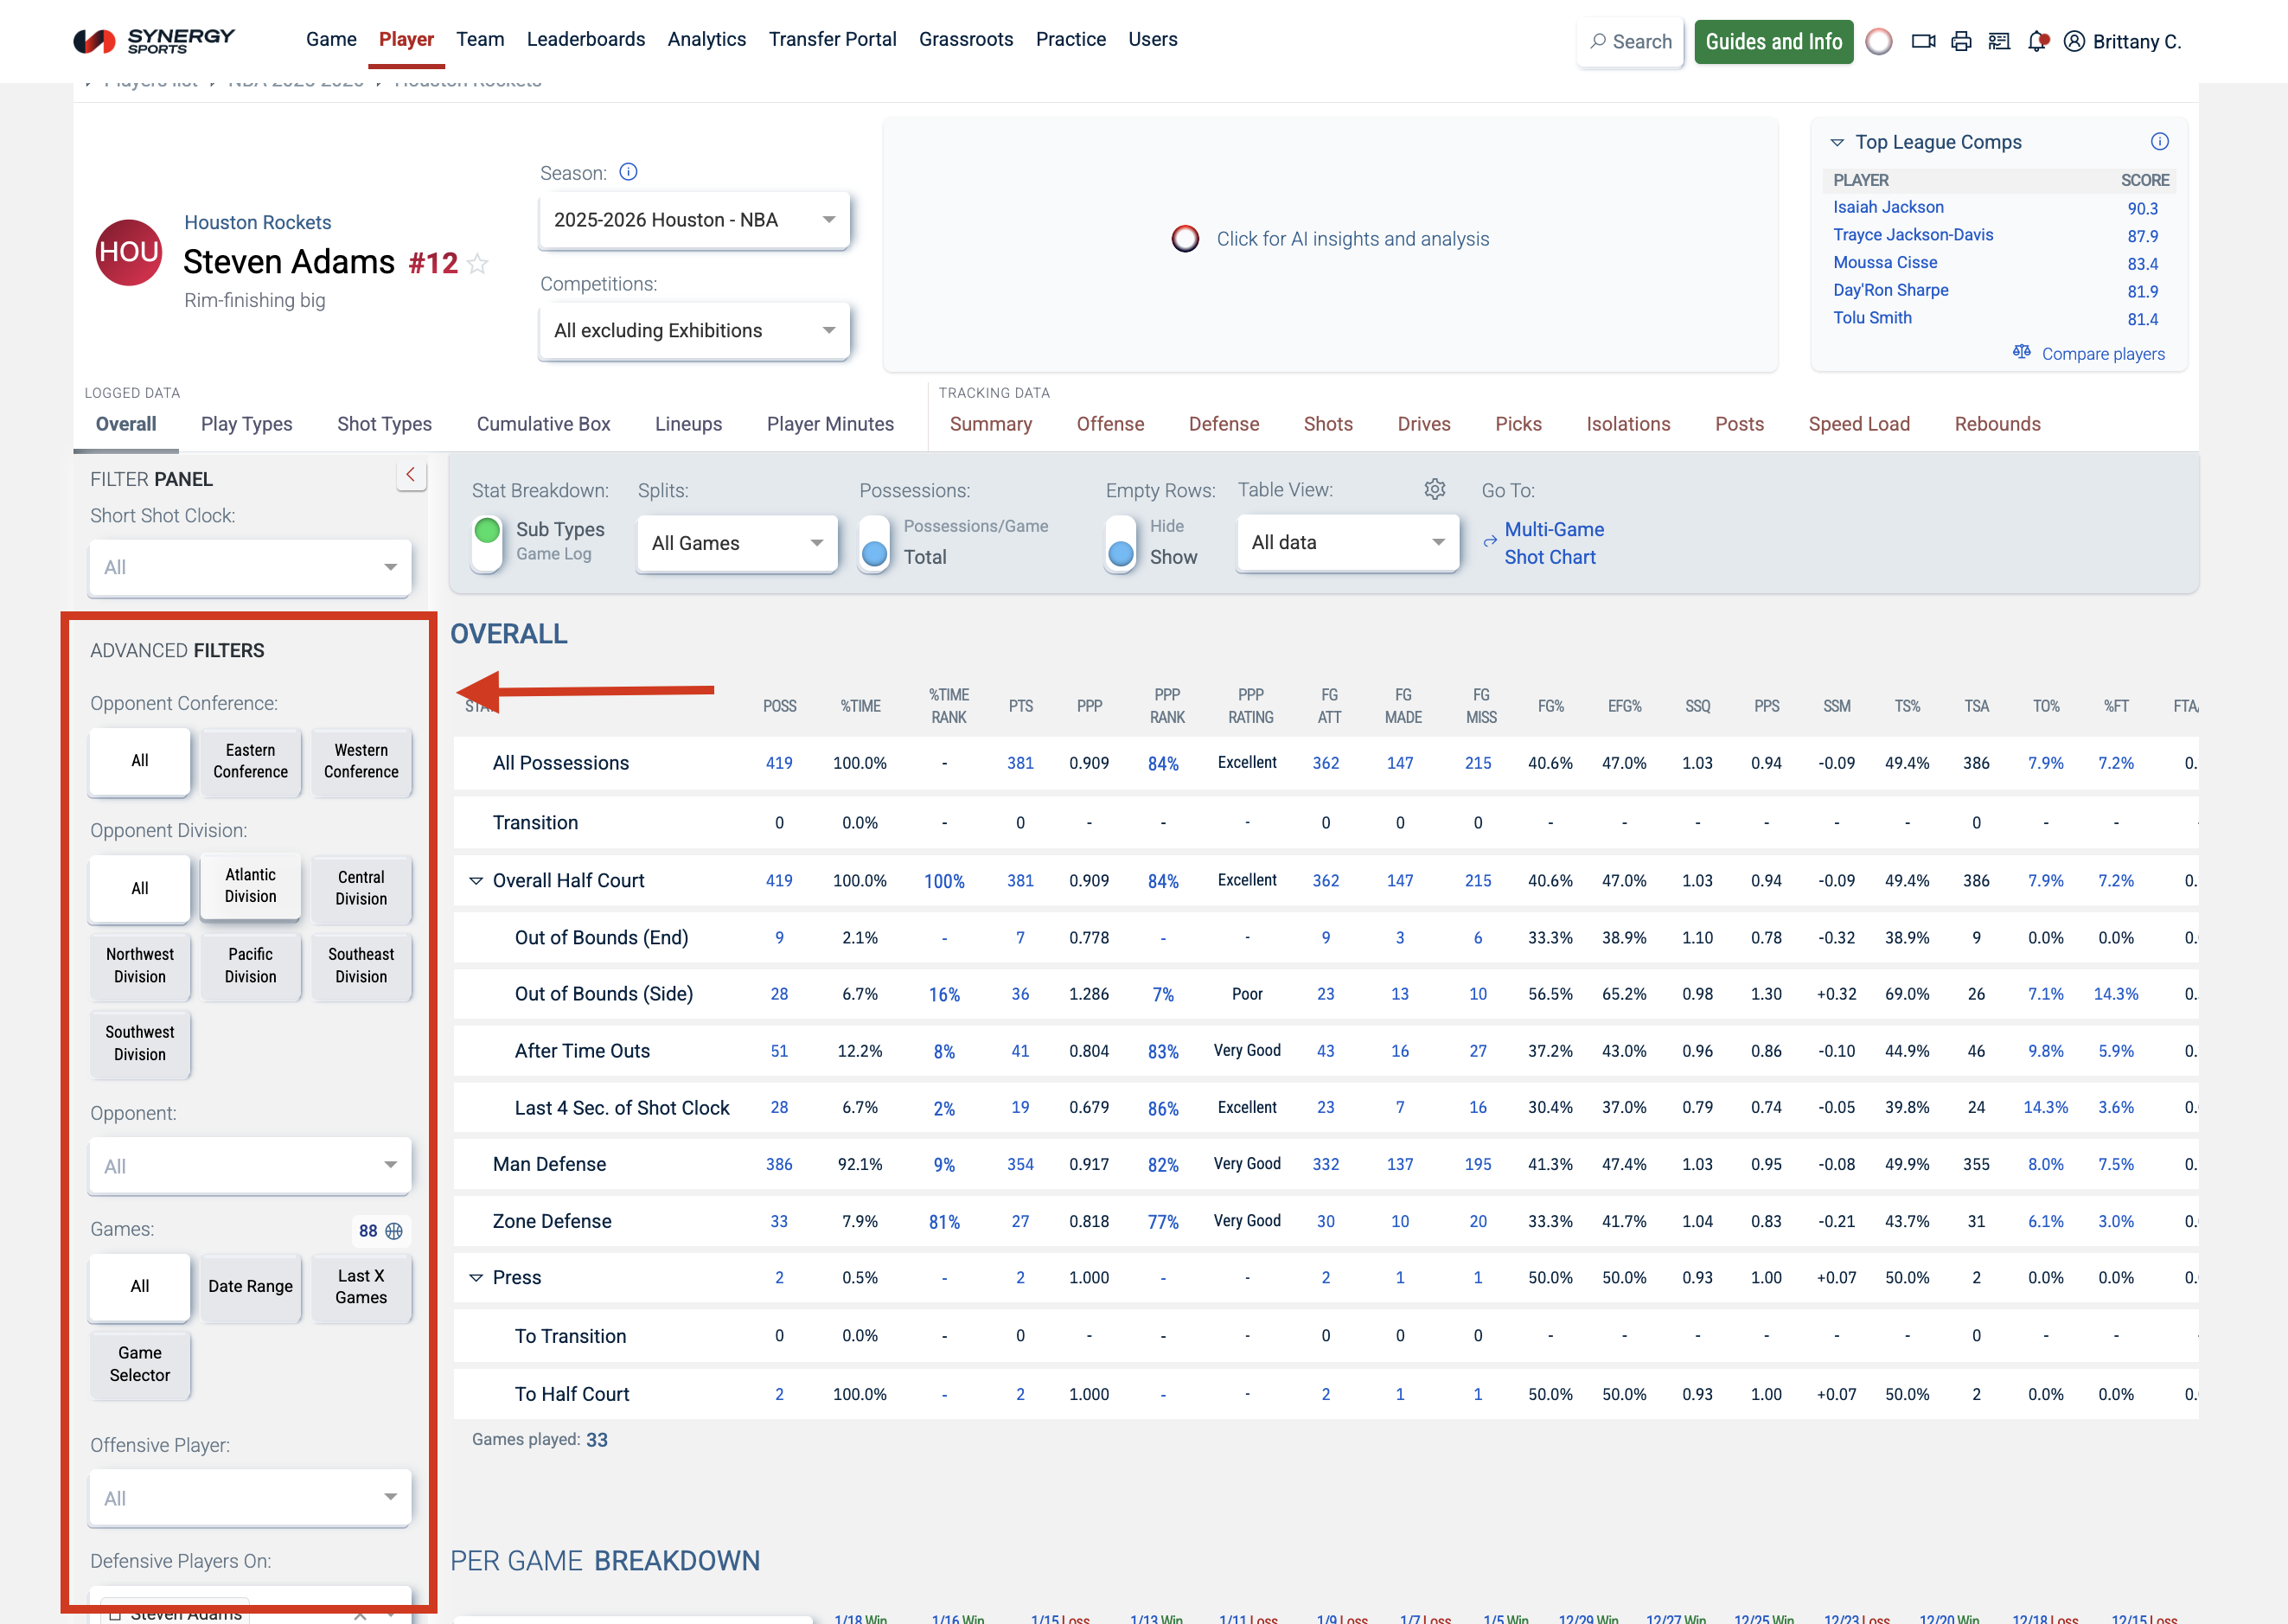Screen dimensions: 2288x1624
Task: Click All Possessions POSS value 419
Action: [779, 763]
